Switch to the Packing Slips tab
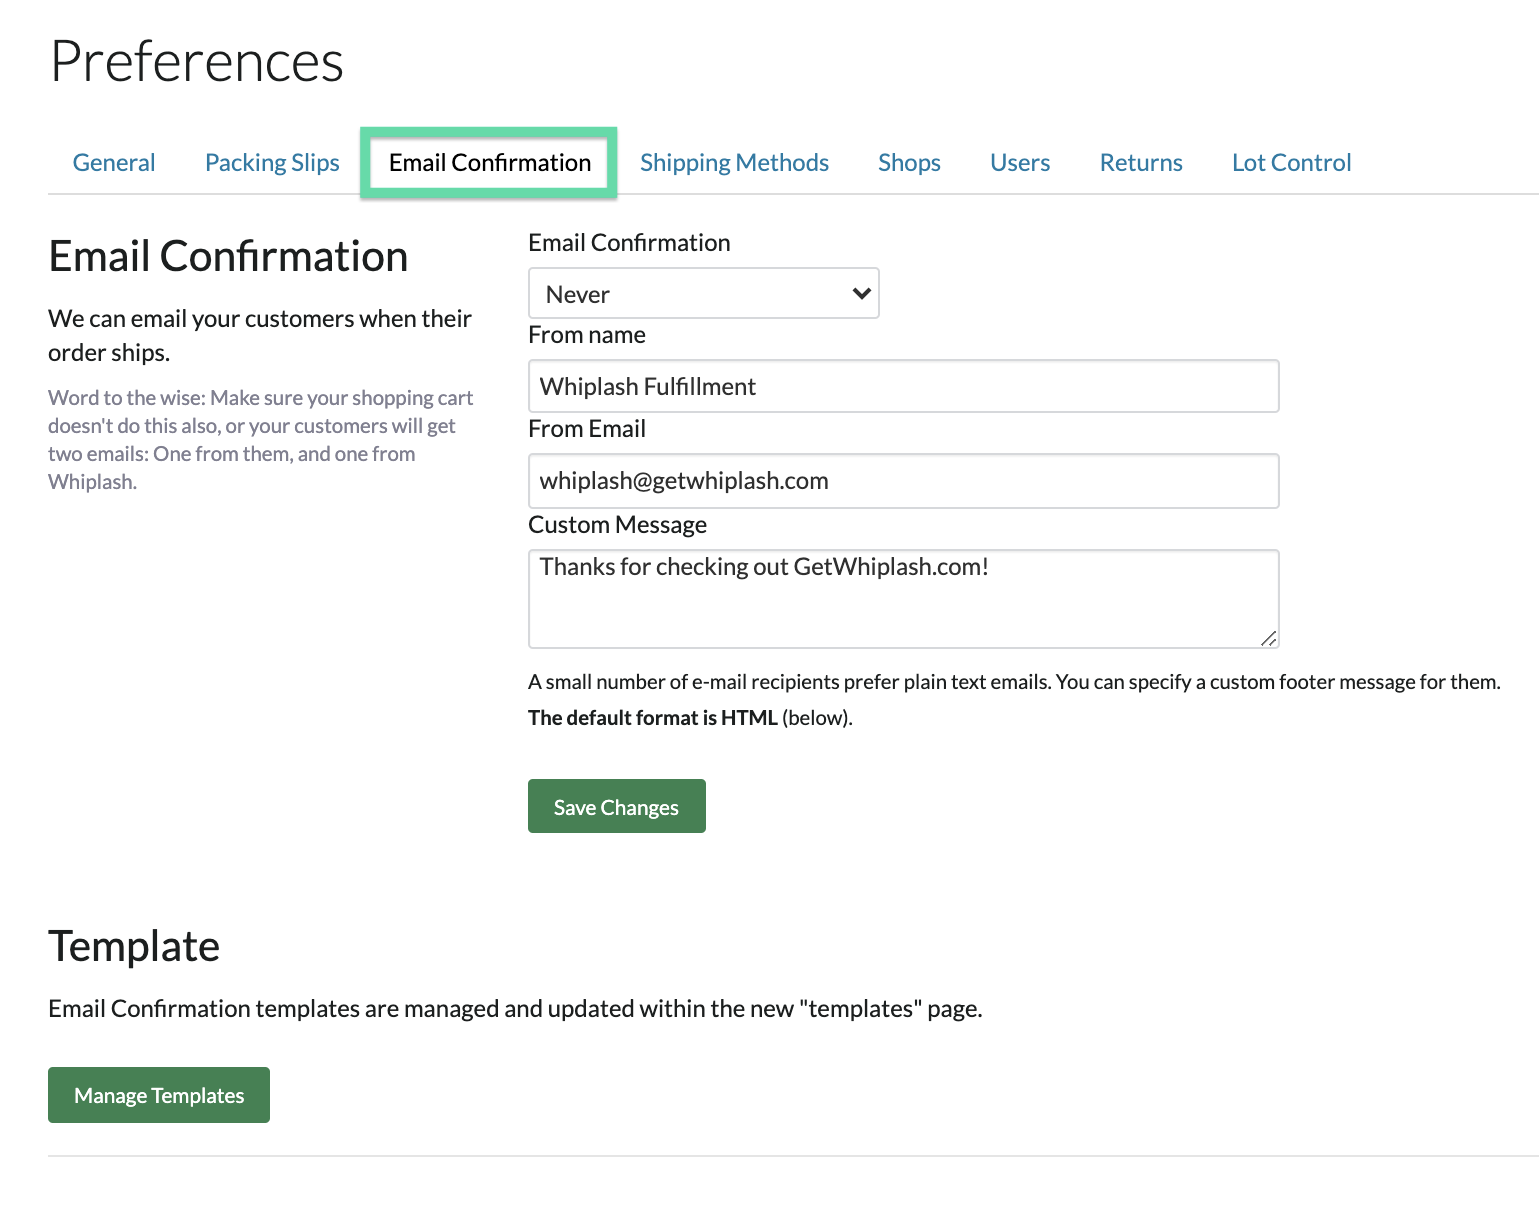Image resolution: width=1539 pixels, height=1212 pixels. click(272, 162)
